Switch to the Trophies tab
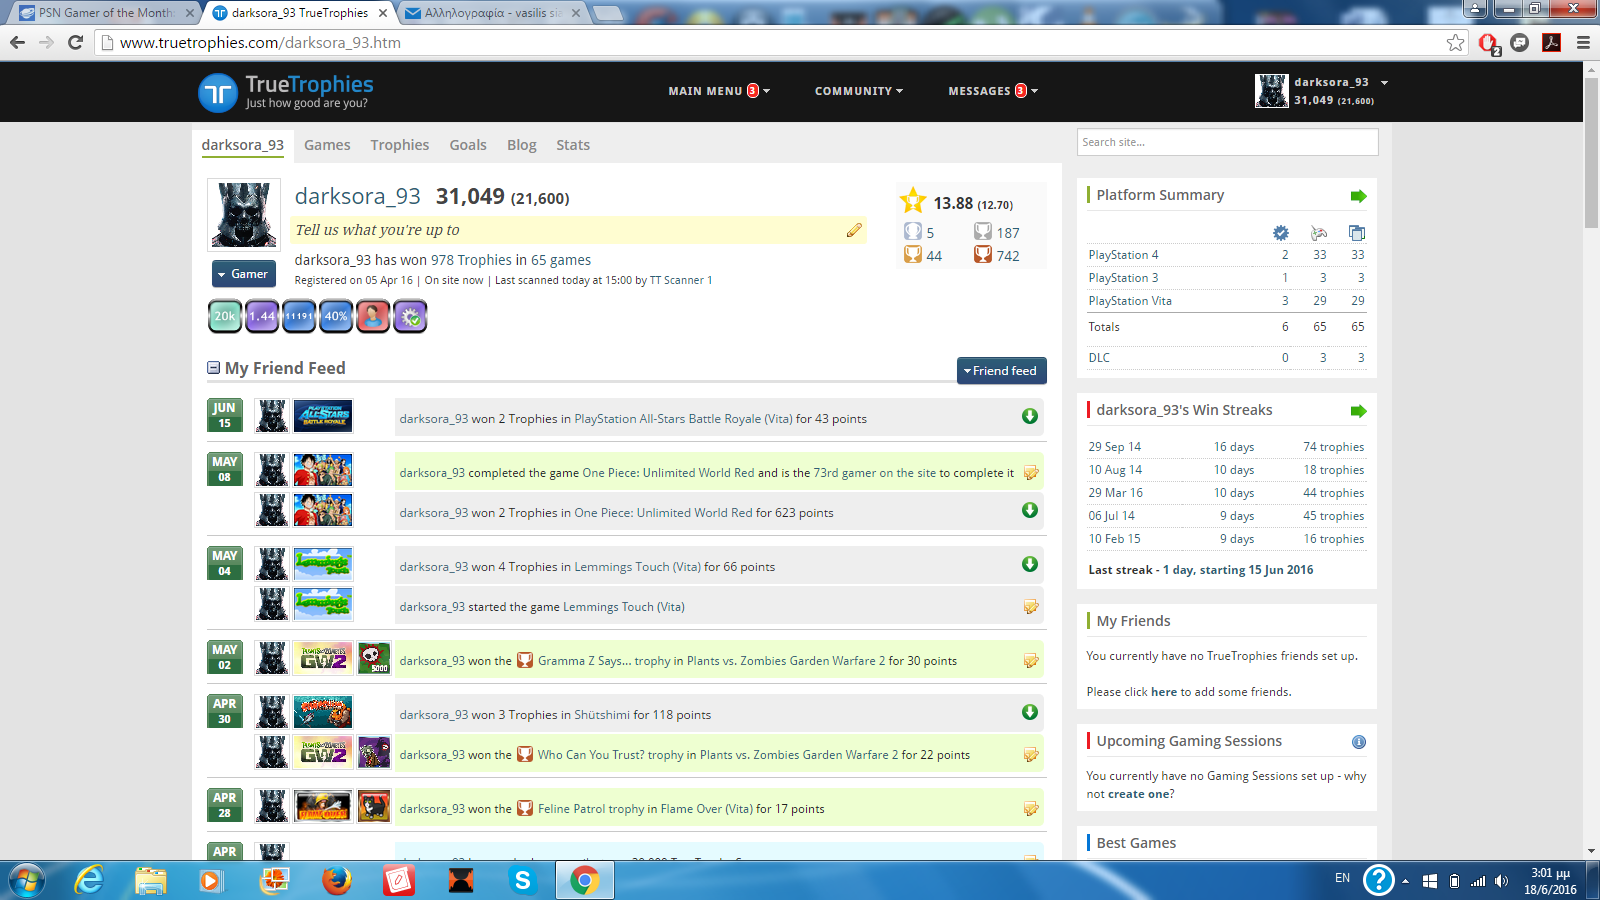 399,145
